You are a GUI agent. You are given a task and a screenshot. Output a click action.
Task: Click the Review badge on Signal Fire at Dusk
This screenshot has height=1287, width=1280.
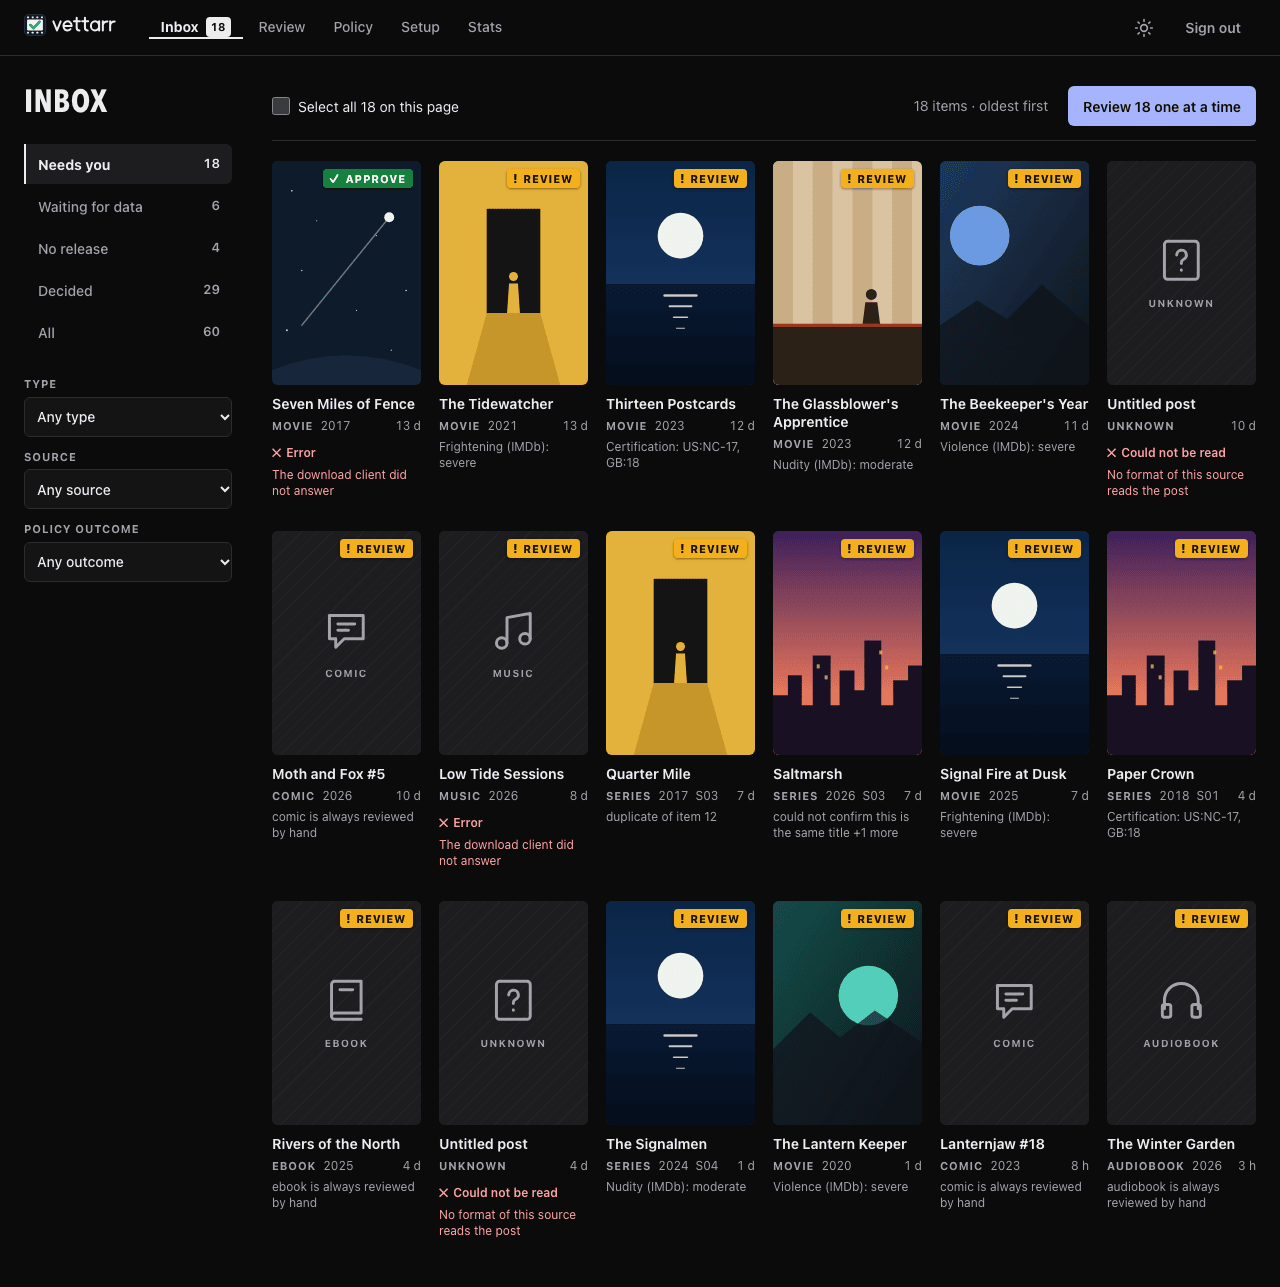(1044, 549)
